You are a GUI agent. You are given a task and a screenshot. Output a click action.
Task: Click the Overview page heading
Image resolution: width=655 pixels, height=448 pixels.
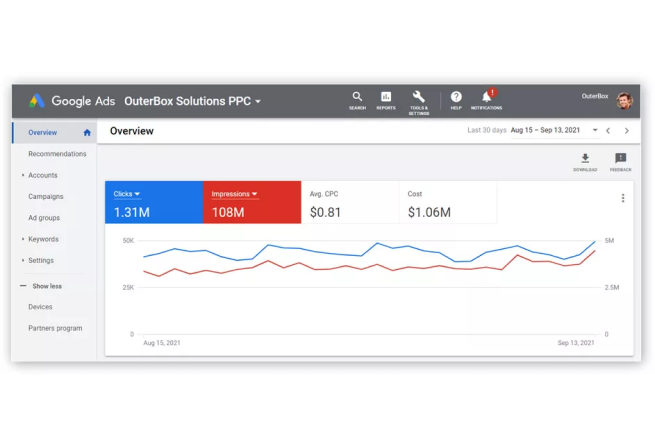tap(132, 131)
